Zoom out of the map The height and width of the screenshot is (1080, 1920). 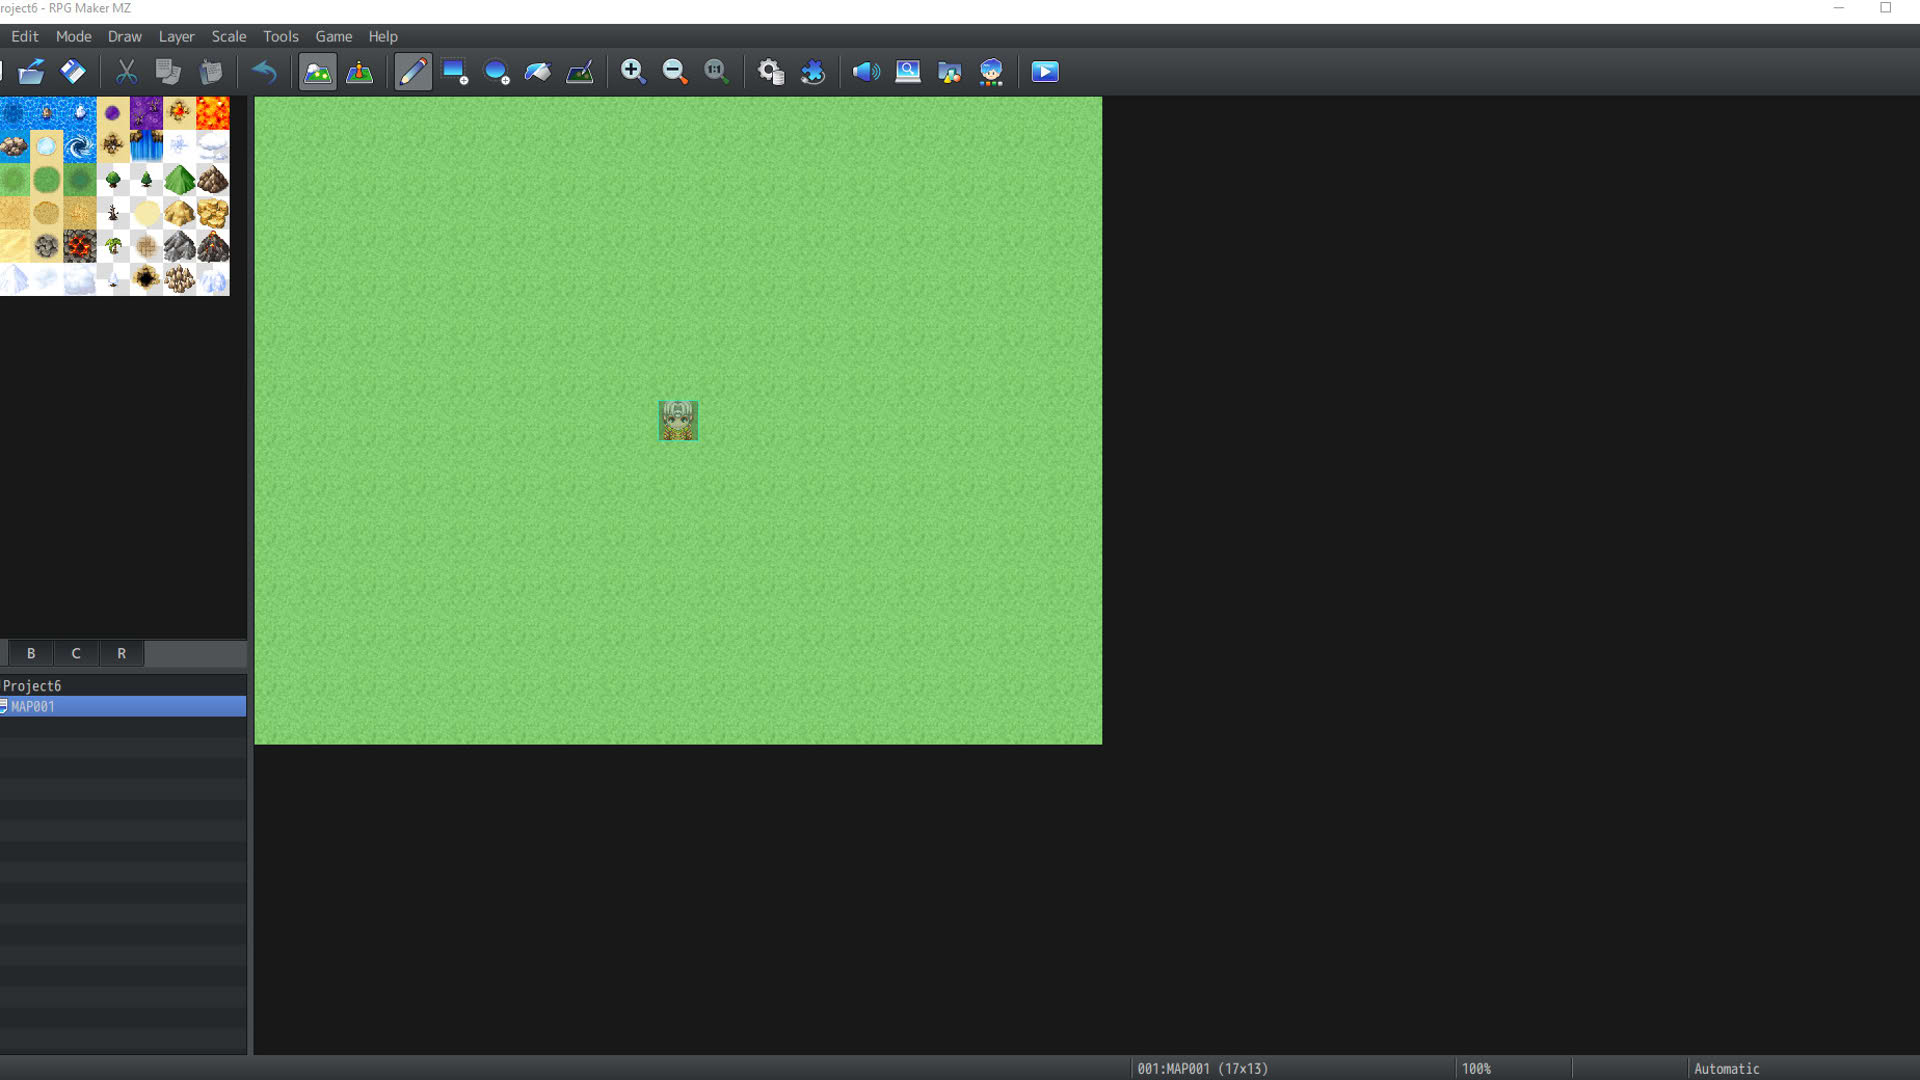pyautogui.click(x=675, y=72)
